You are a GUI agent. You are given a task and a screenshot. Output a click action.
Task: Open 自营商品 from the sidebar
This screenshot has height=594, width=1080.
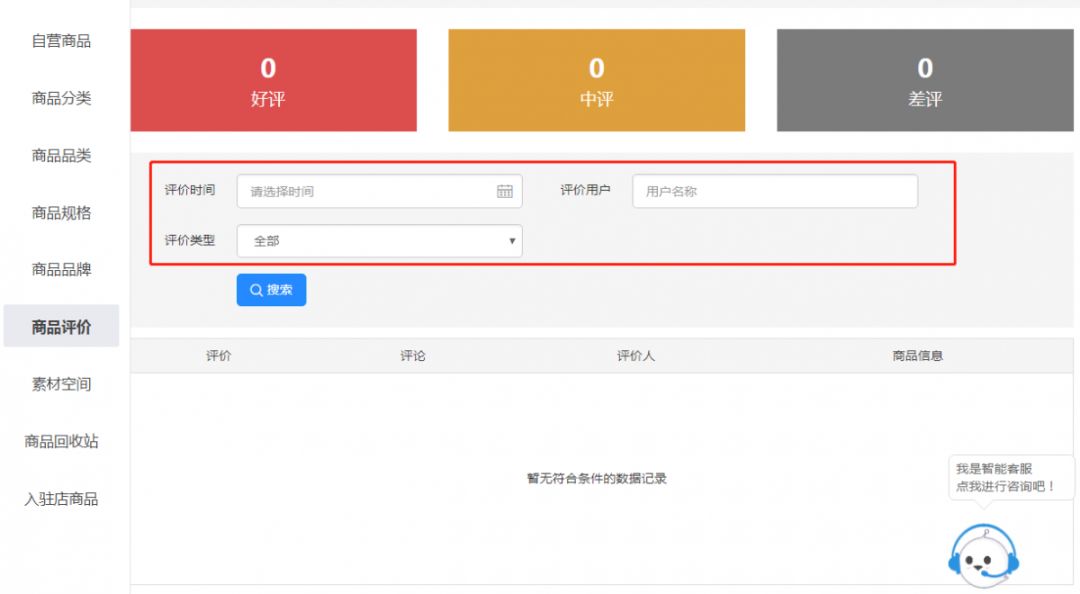[60, 42]
